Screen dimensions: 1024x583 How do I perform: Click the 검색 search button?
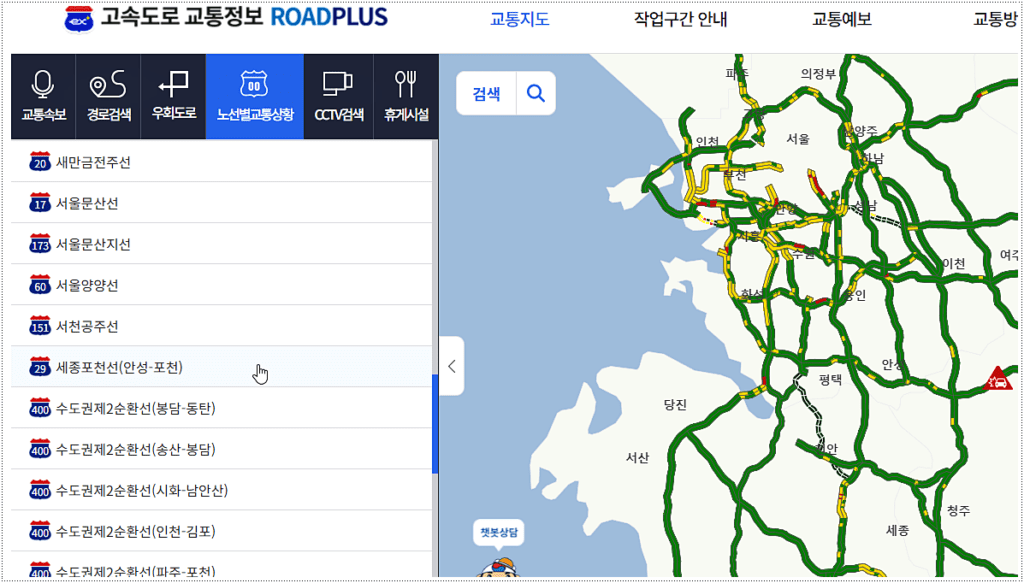pyautogui.click(x=486, y=92)
